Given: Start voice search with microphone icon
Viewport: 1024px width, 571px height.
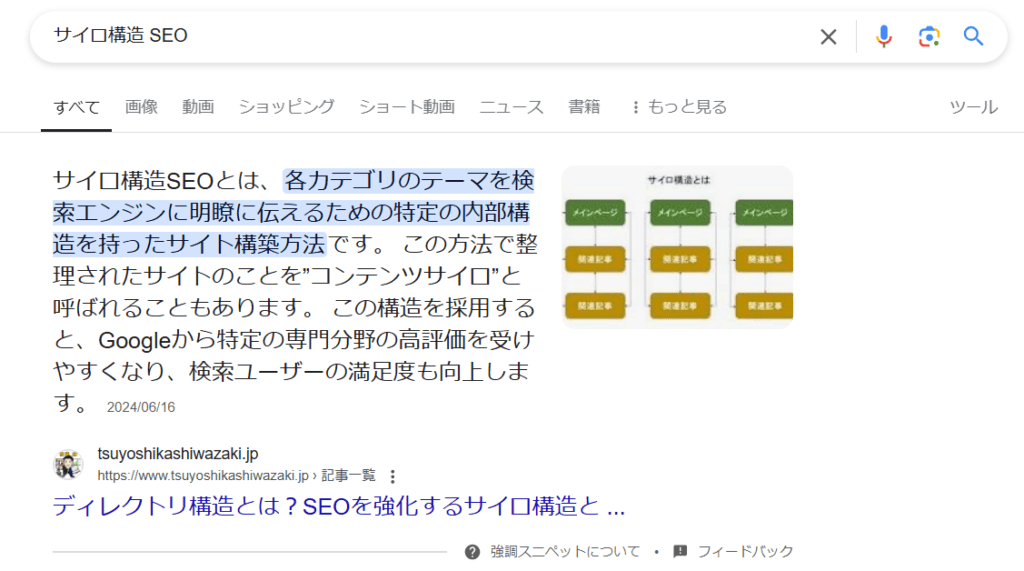Looking at the screenshot, I should (883, 37).
